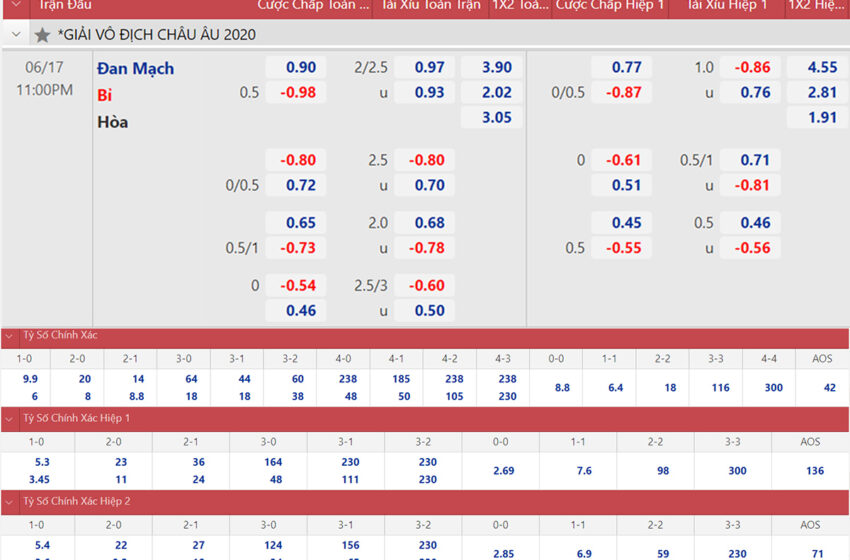Open the Bỉ team link
Viewport: 850px width, 560px height.
click(x=104, y=95)
